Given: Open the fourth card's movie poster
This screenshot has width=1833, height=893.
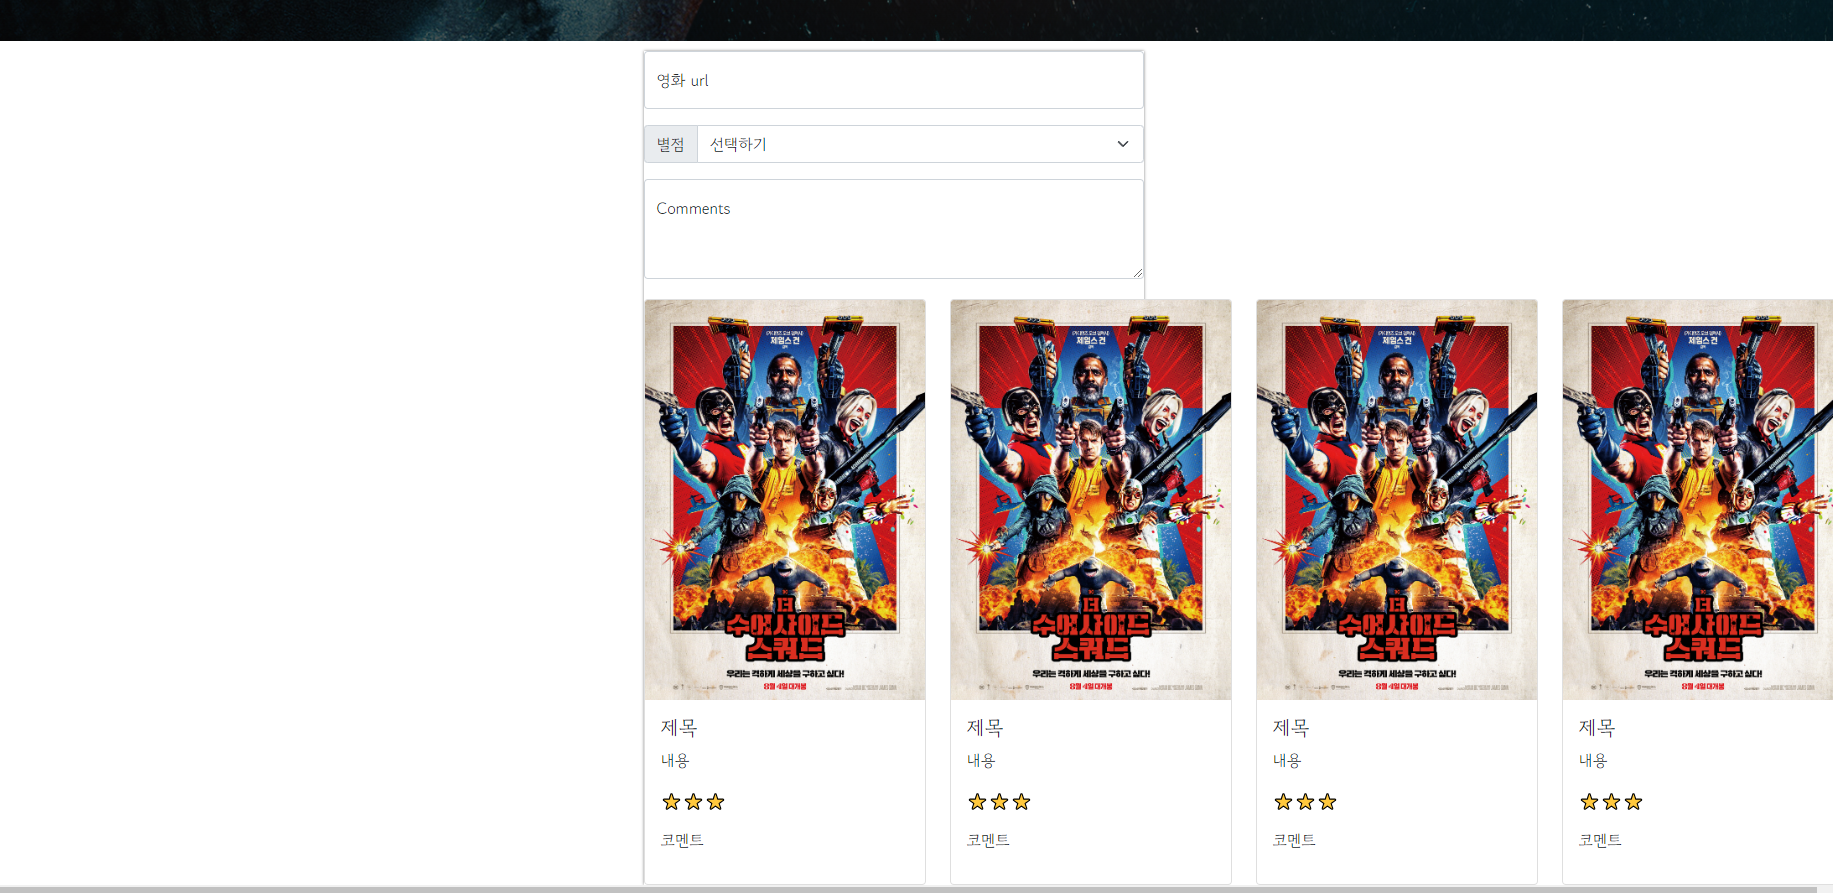Looking at the screenshot, I should (x=1698, y=499).
